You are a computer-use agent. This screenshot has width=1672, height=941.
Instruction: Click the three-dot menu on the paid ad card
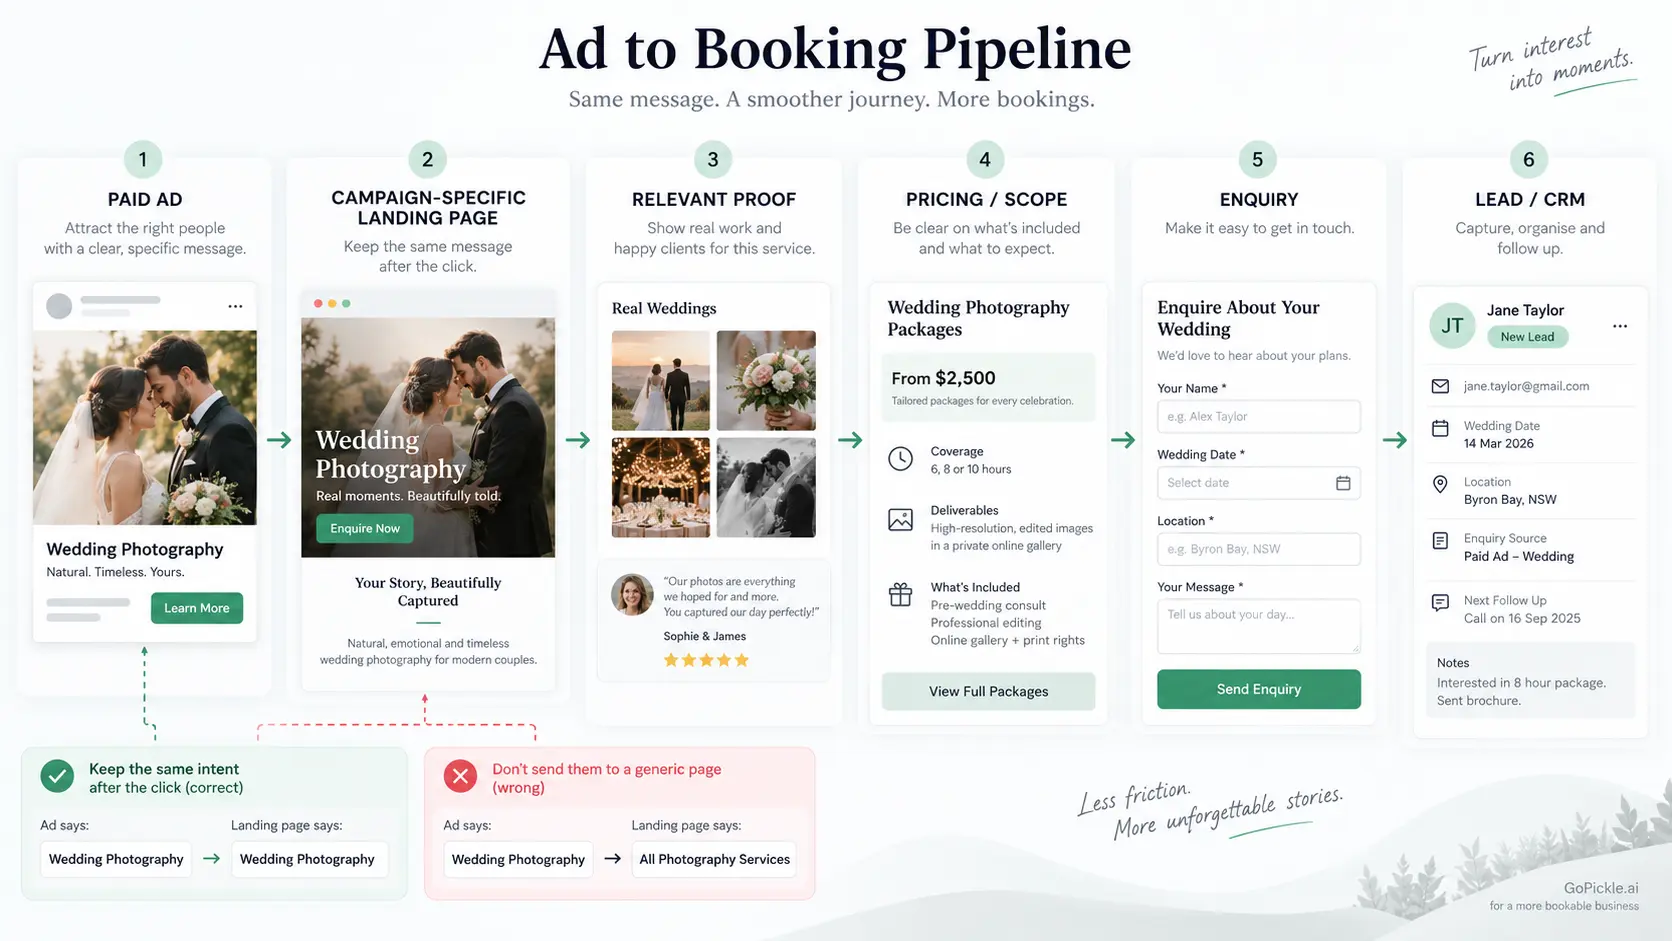[x=235, y=306]
